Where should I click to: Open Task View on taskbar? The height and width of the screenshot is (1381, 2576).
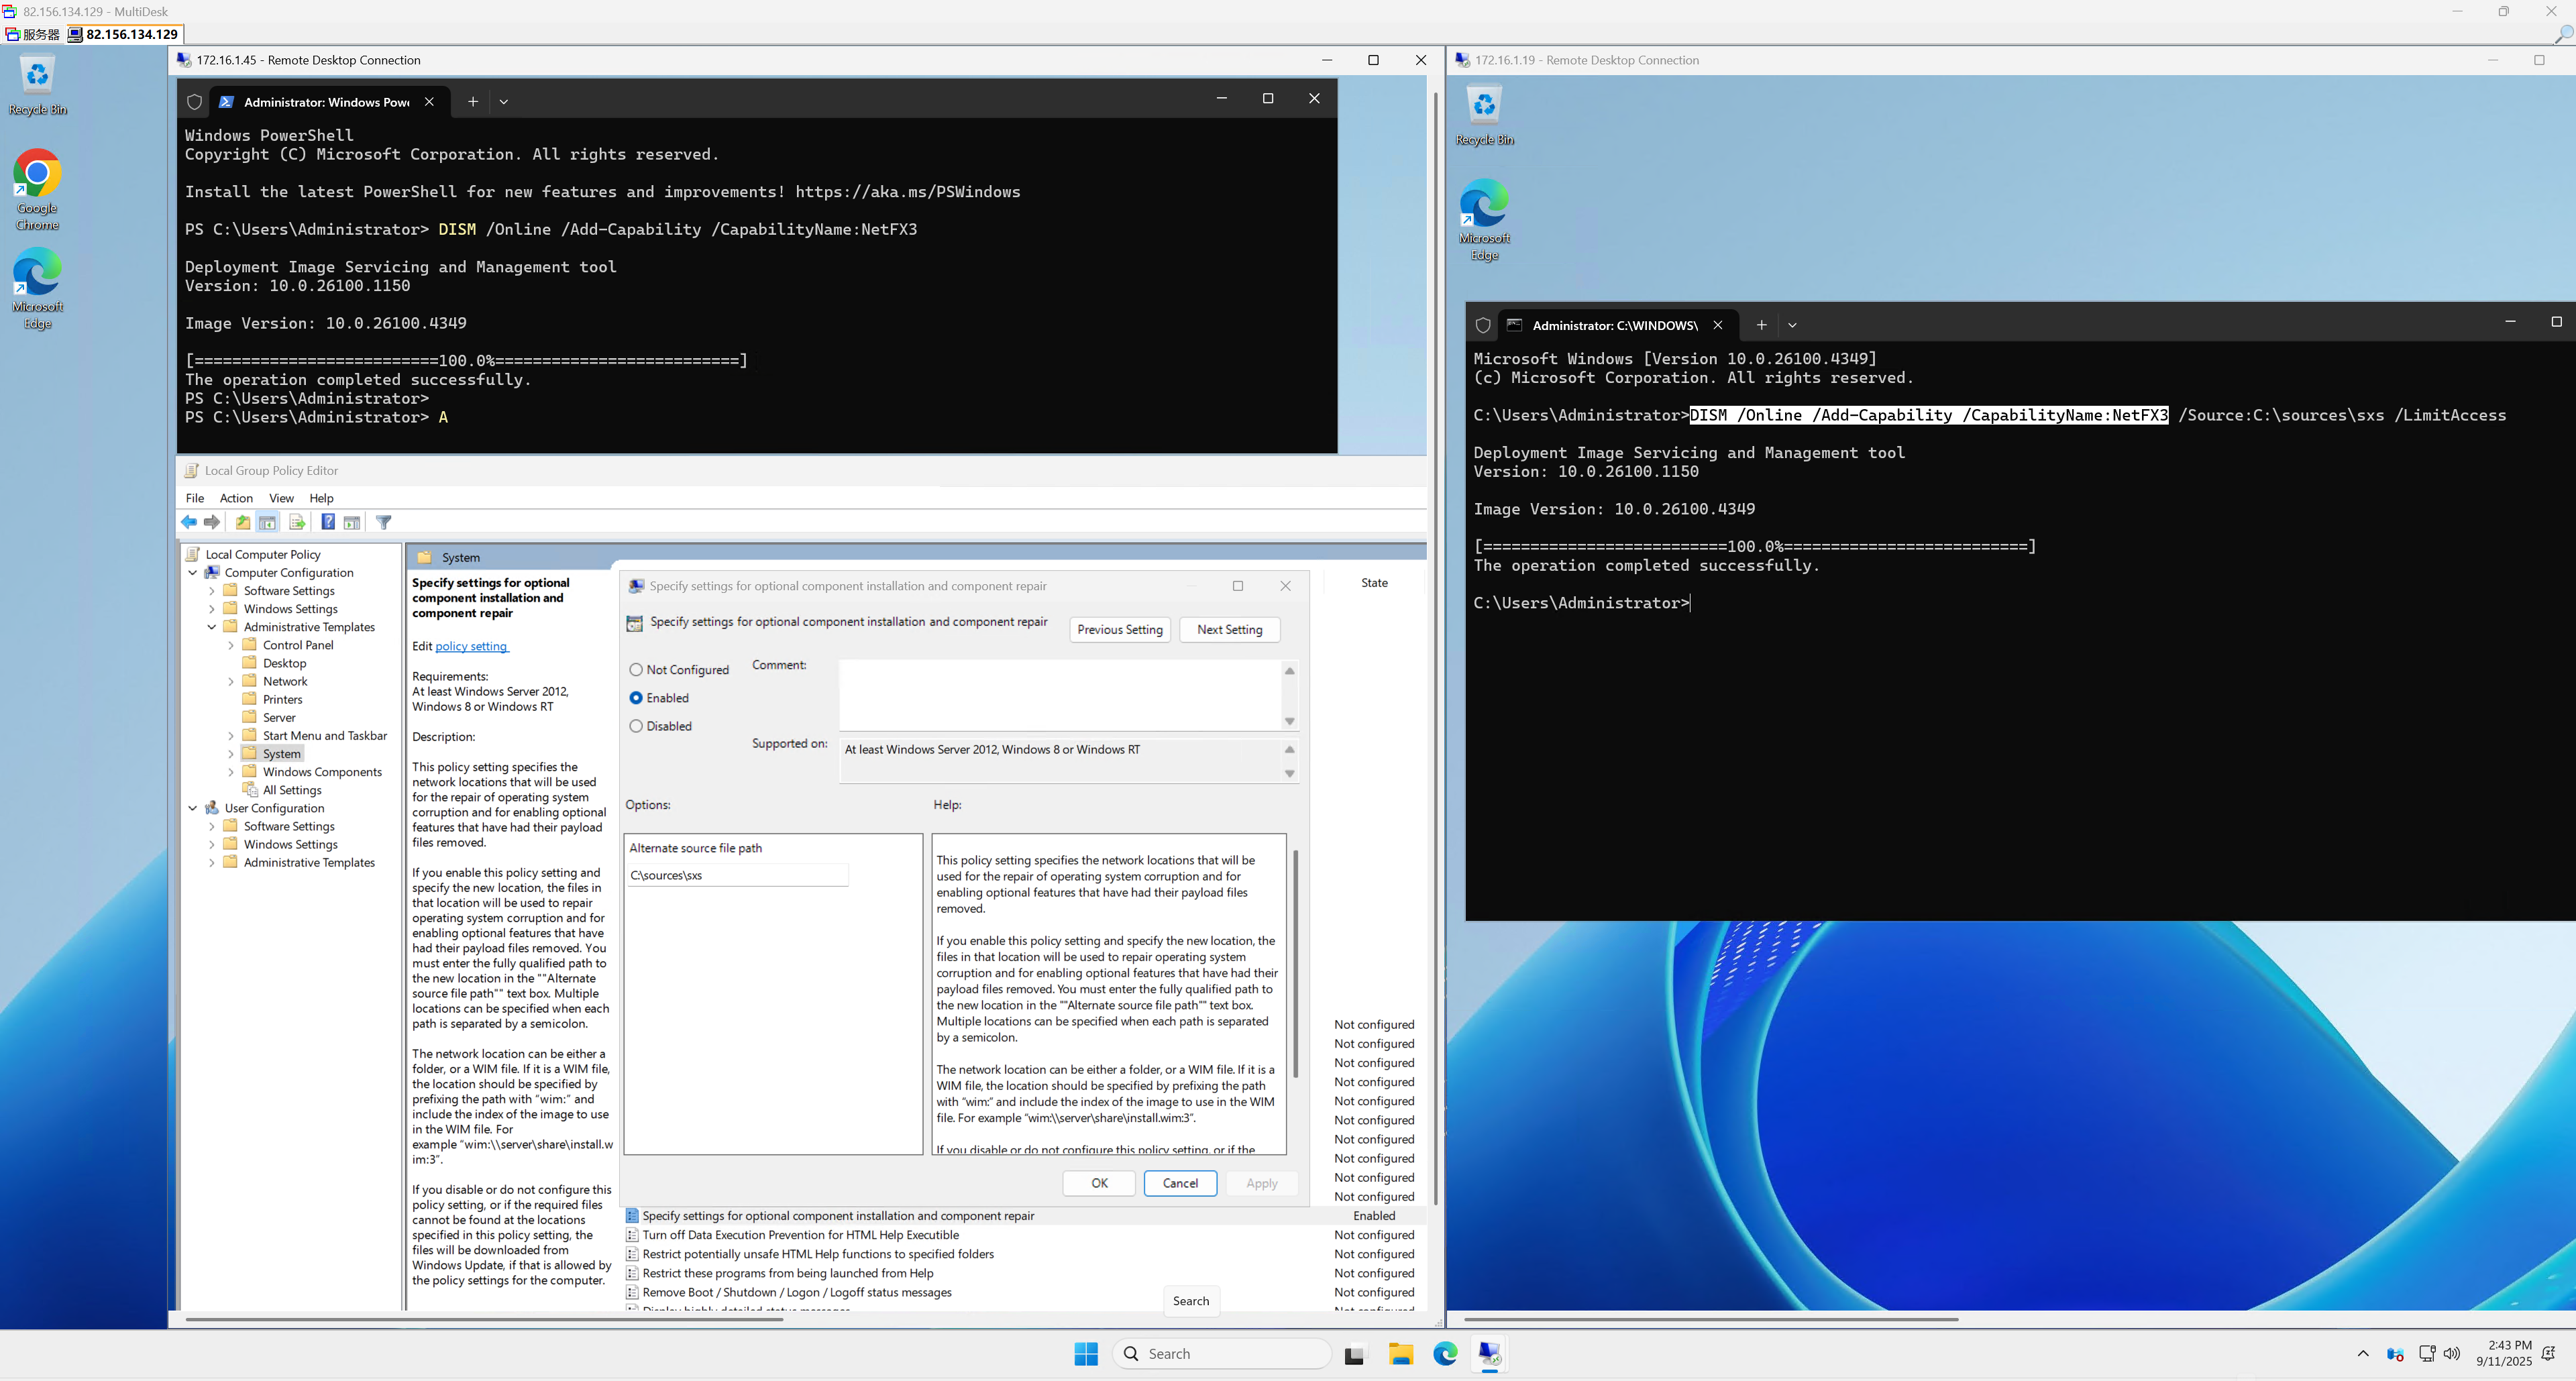point(1354,1354)
